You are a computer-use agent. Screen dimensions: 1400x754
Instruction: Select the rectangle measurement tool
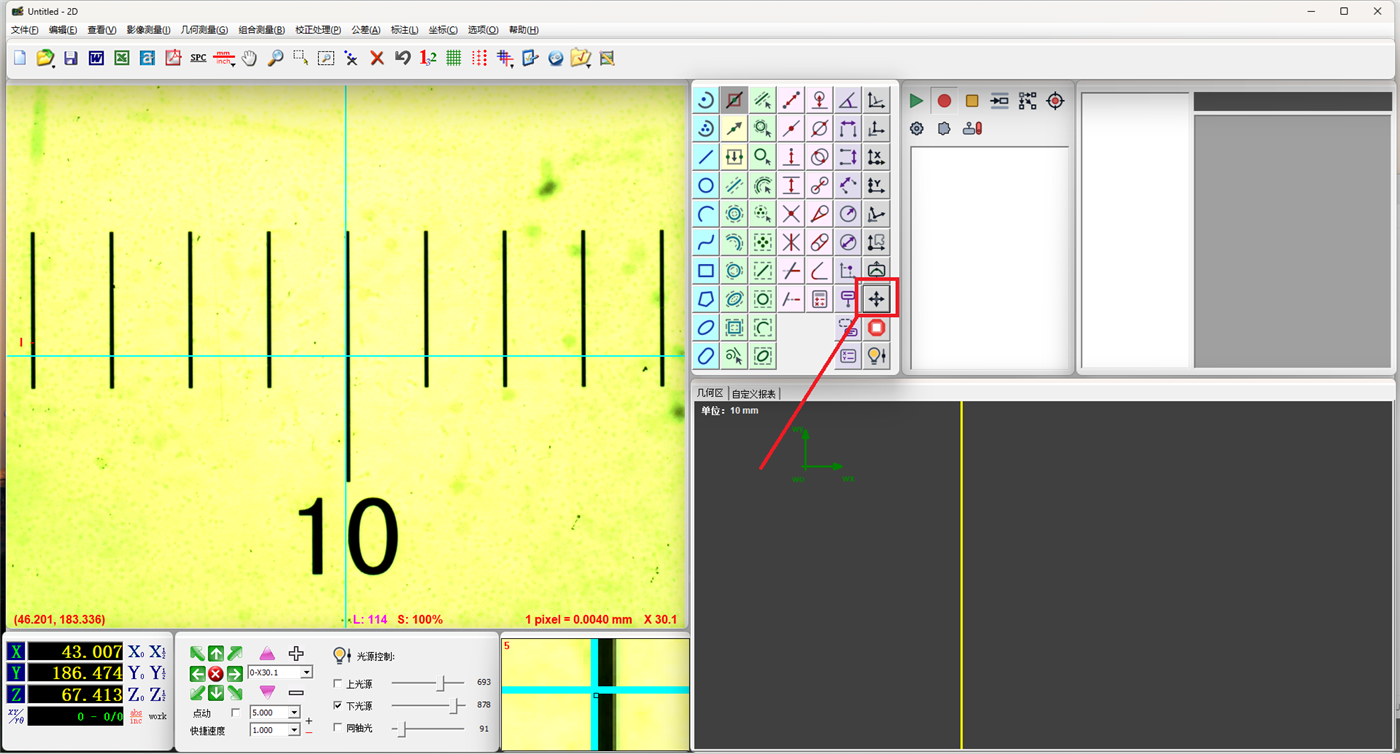click(706, 271)
